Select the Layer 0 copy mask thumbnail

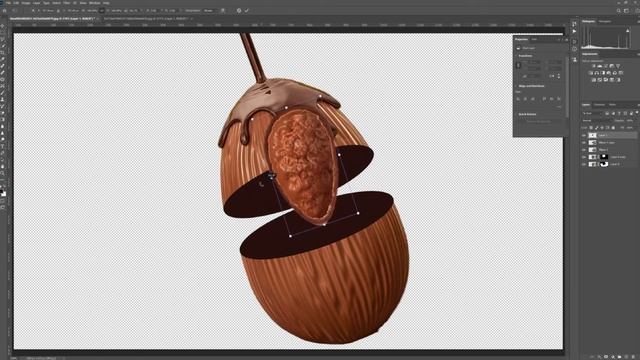click(604, 157)
